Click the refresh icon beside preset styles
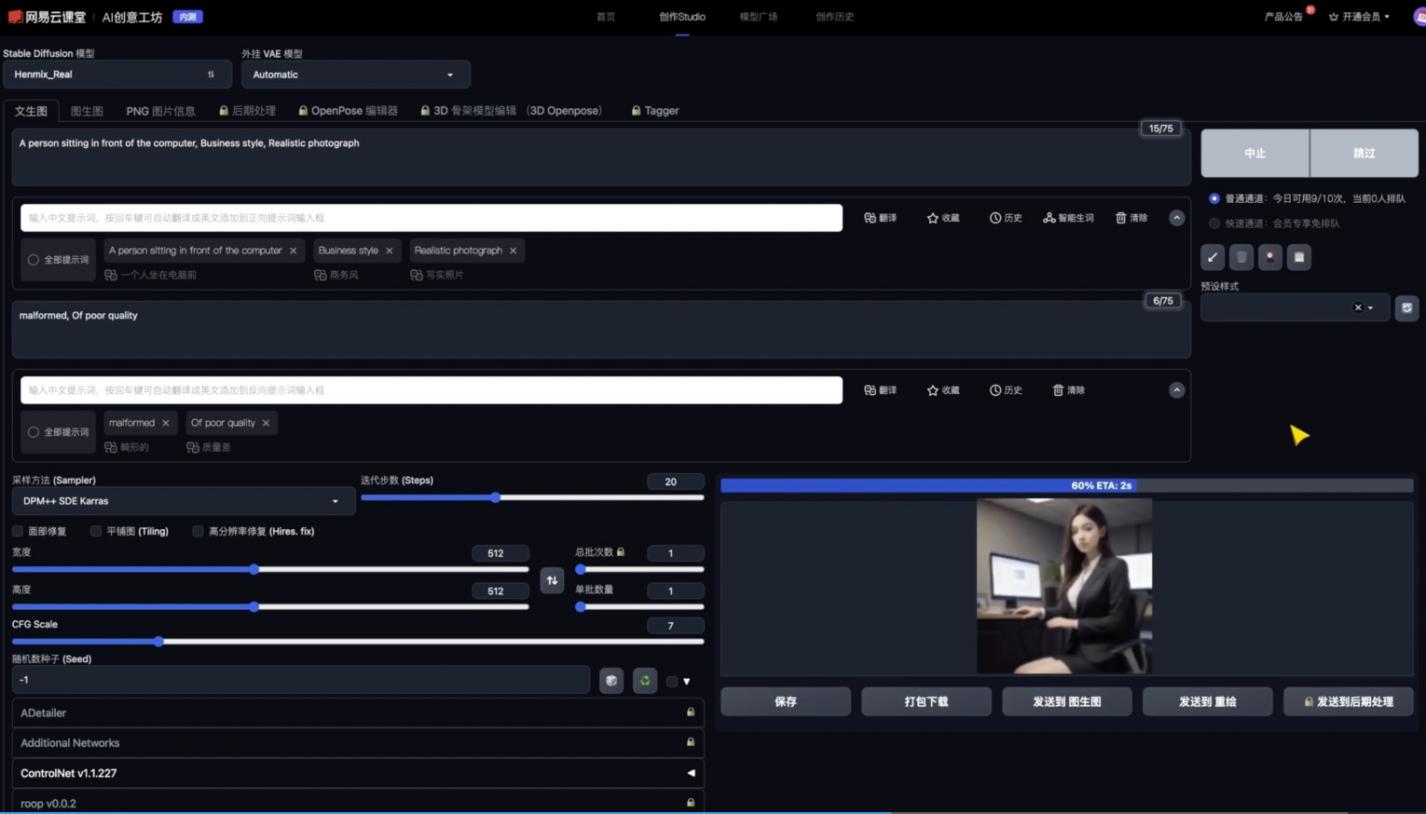The width and height of the screenshot is (1426, 814). [1406, 308]
